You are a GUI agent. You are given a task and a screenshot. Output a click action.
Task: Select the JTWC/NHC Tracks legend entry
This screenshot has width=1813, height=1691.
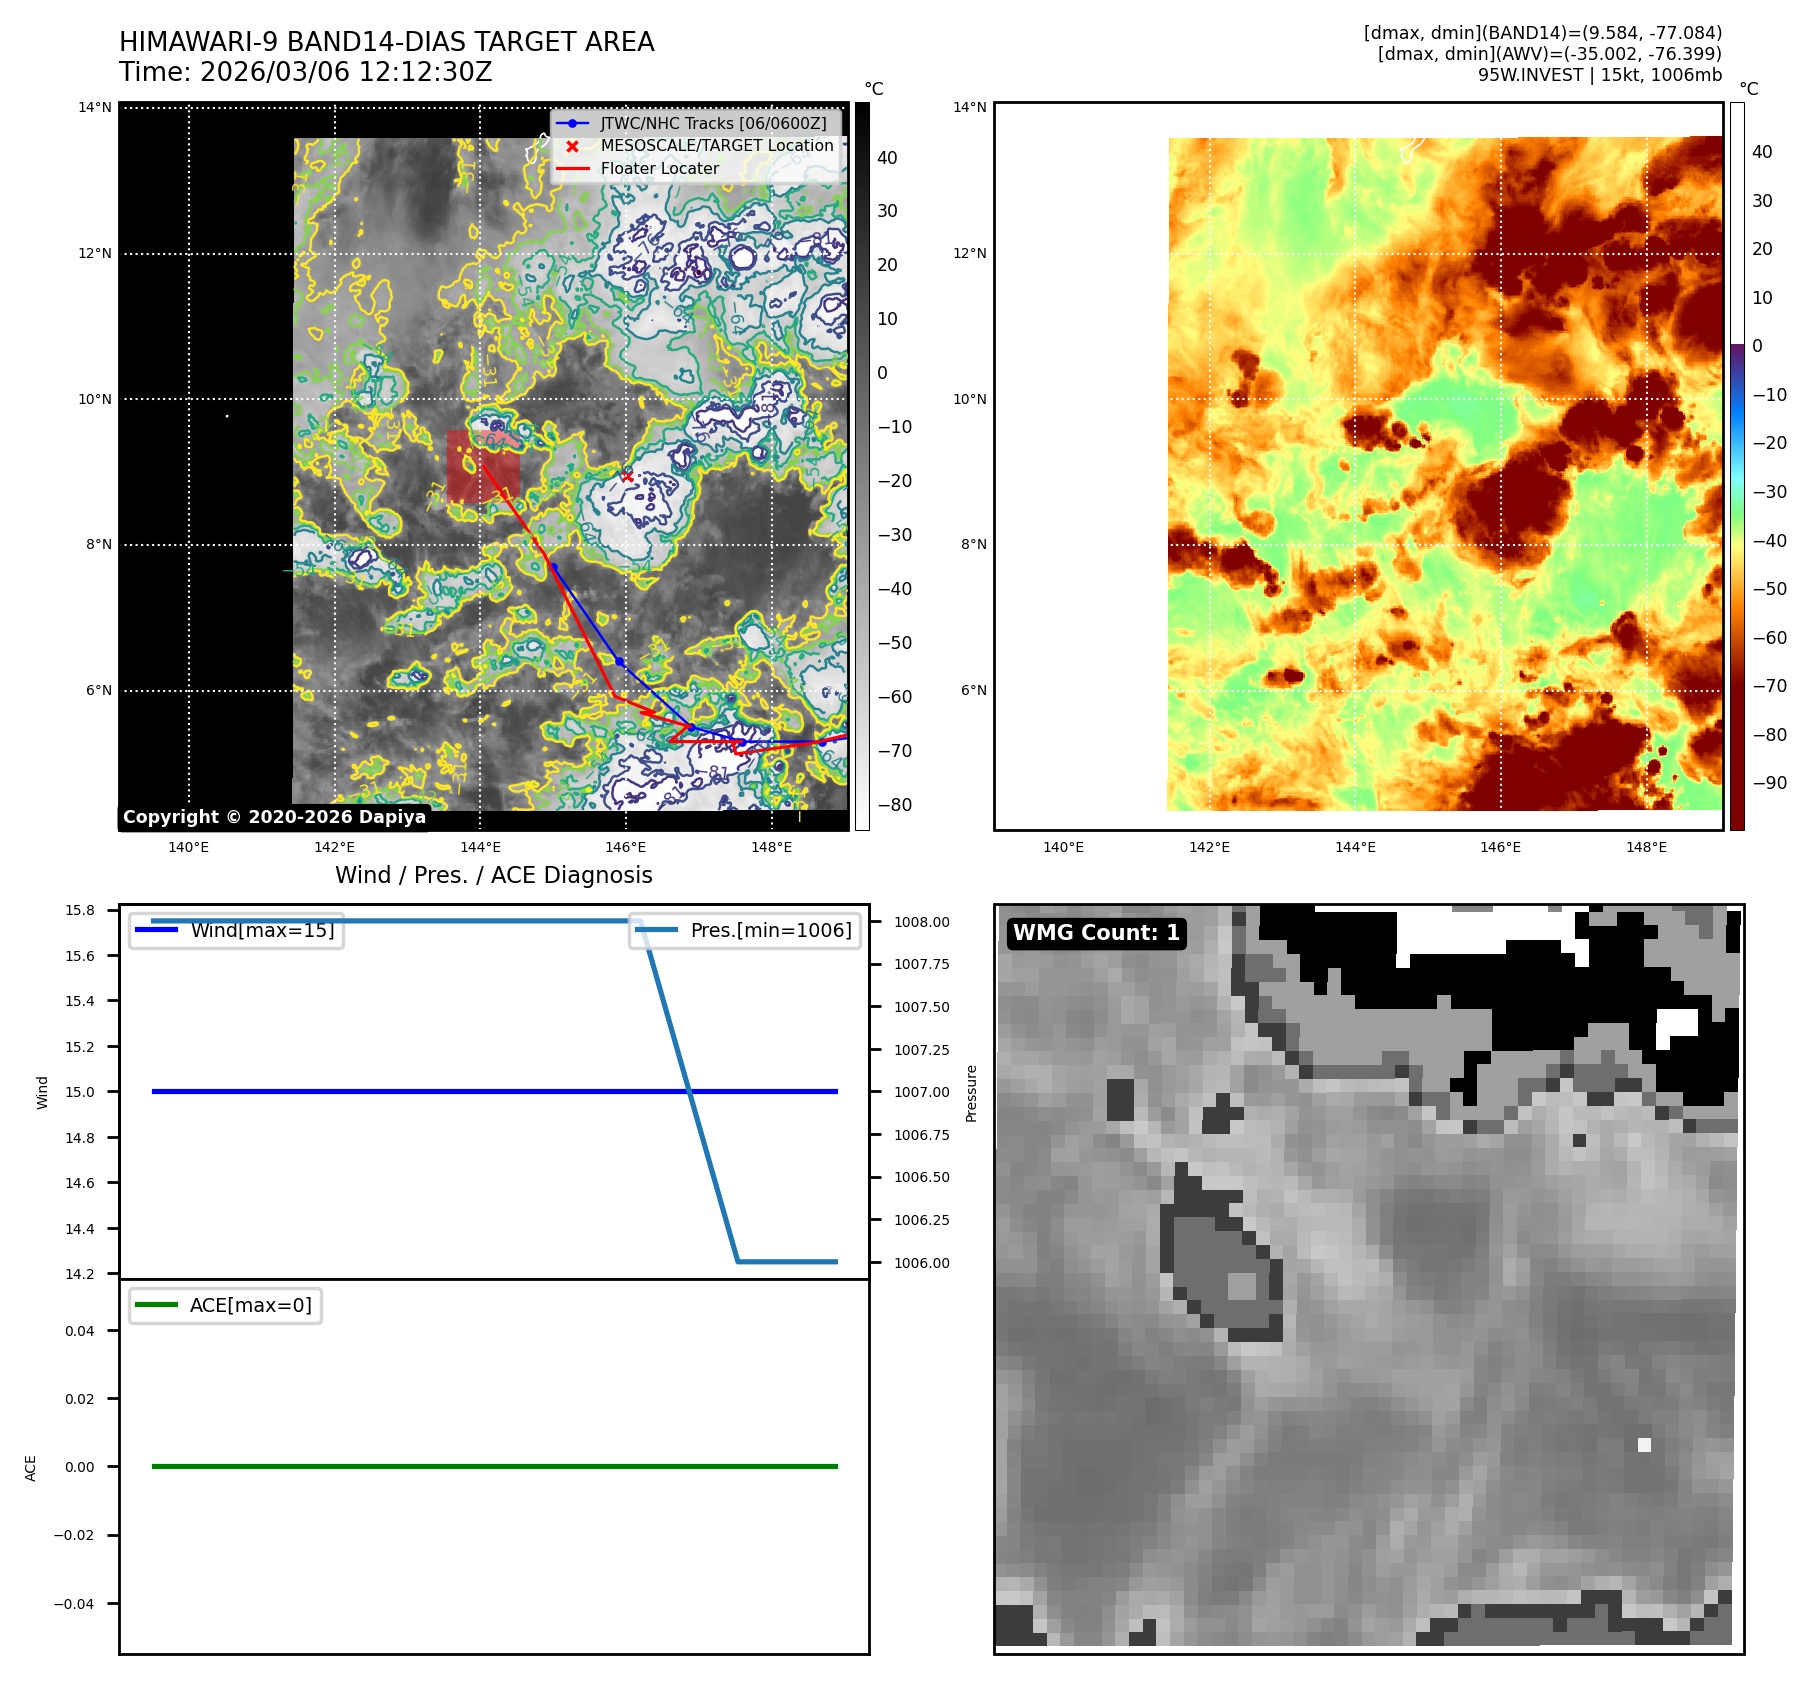click(713, 124)
